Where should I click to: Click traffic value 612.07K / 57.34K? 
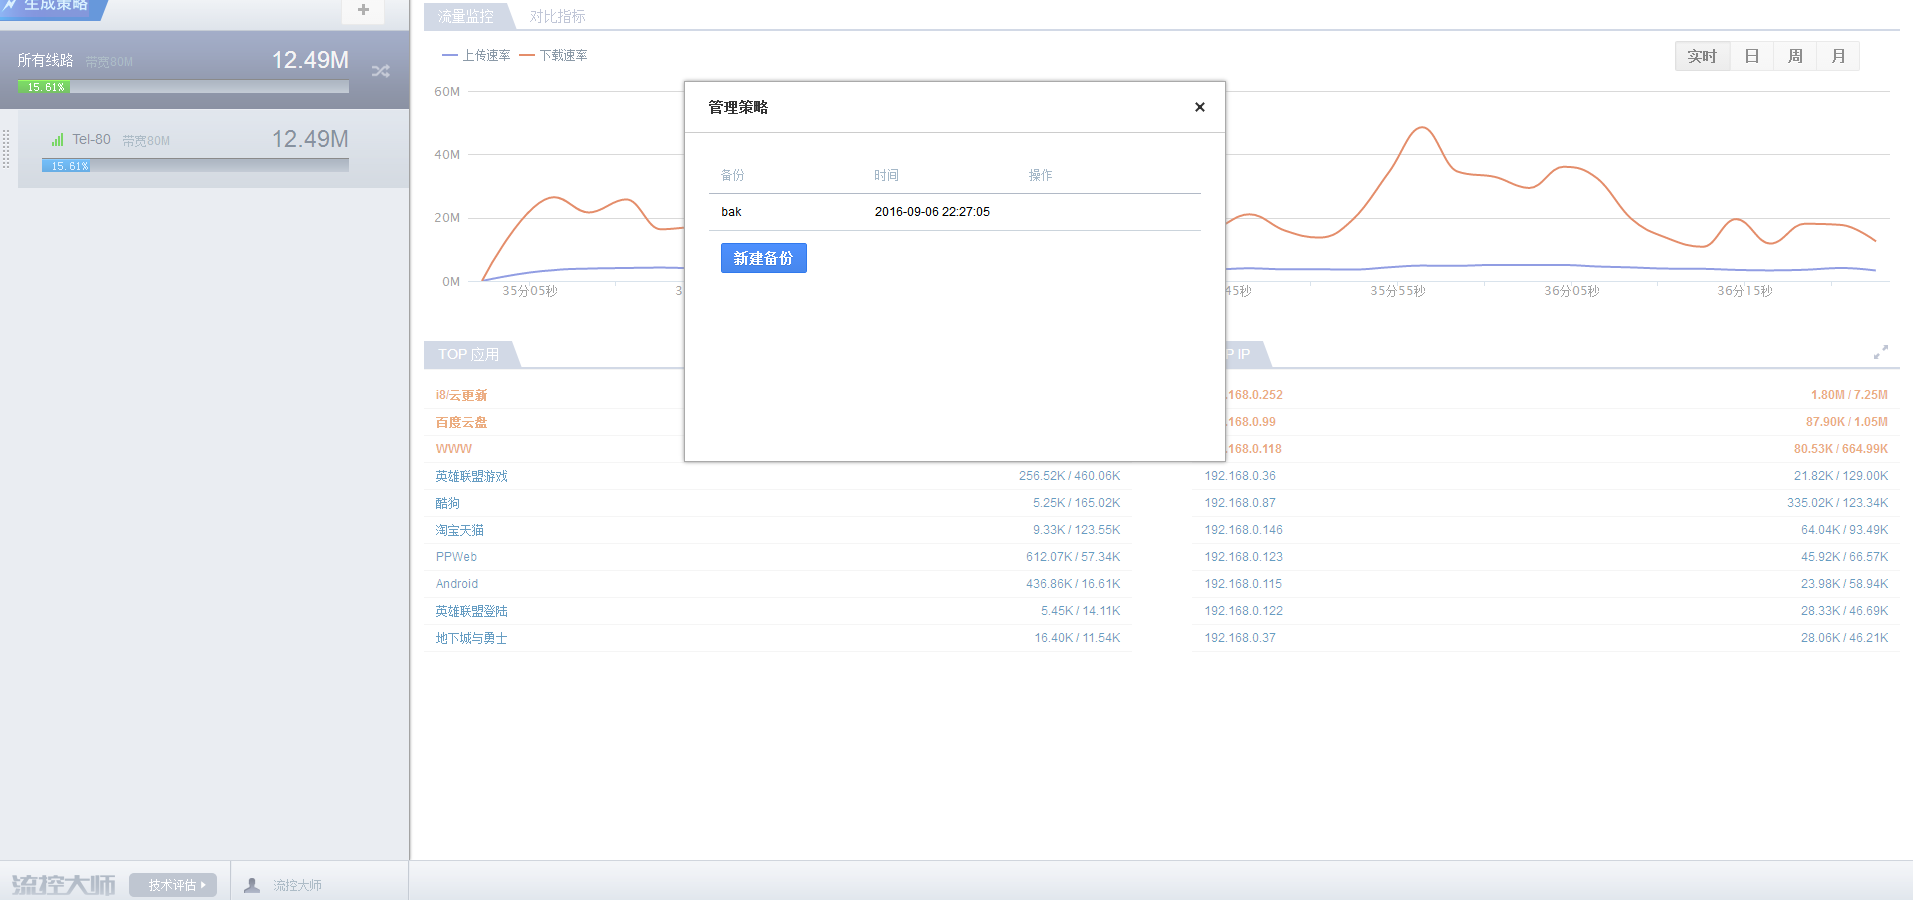(x=1073, y=557)
